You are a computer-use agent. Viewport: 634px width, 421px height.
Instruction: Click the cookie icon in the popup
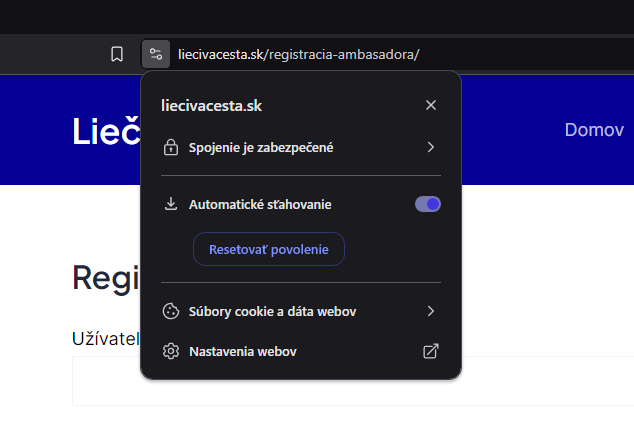point(171,311)
